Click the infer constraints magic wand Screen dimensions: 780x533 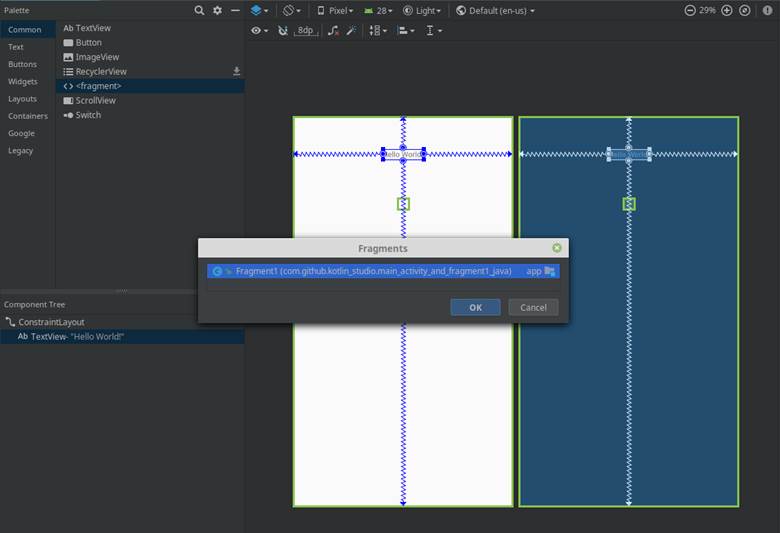point(351,31)
